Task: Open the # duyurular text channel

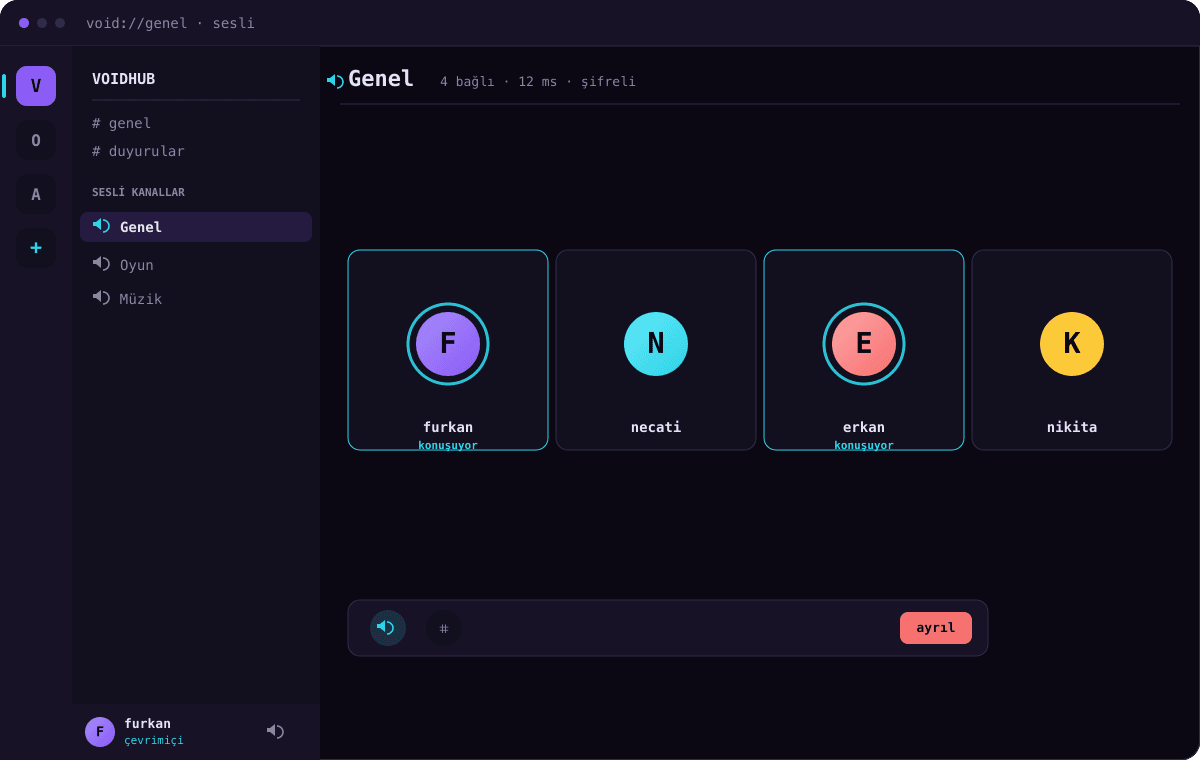Action: (138, 151)
